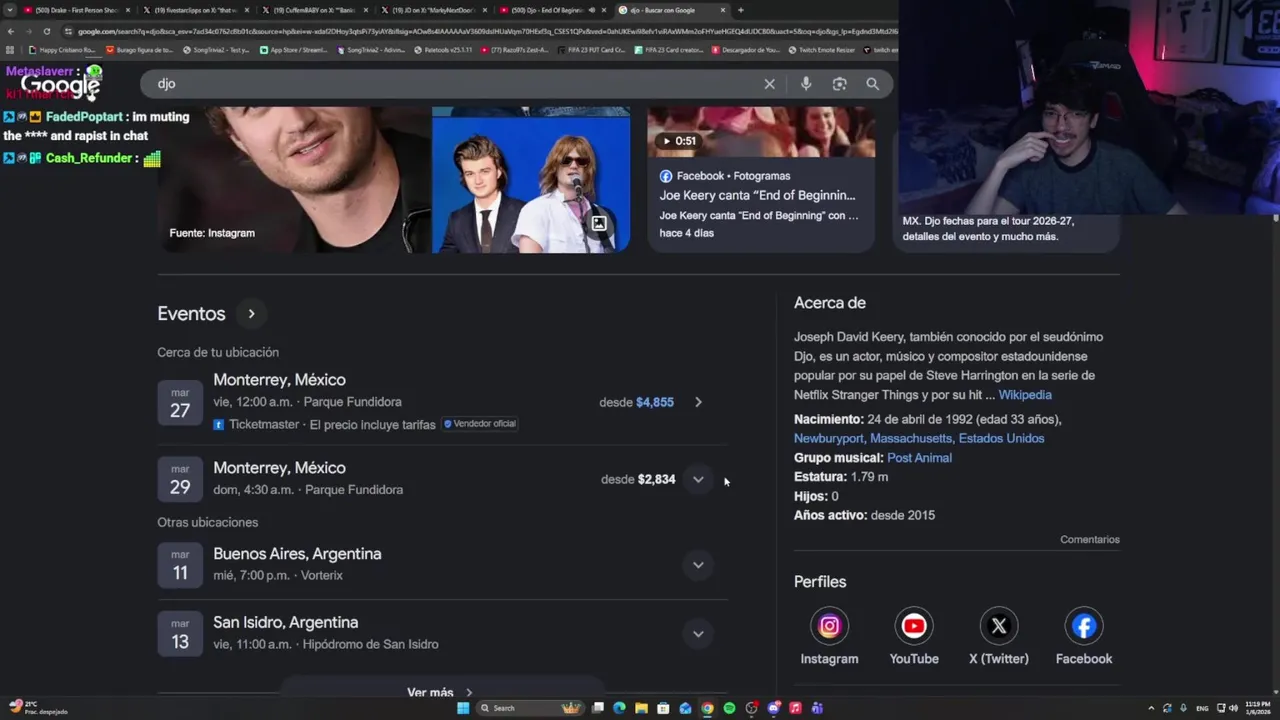1280x720 pixels.
Task: Click the Google logo
Action: (x=61, y=86)
